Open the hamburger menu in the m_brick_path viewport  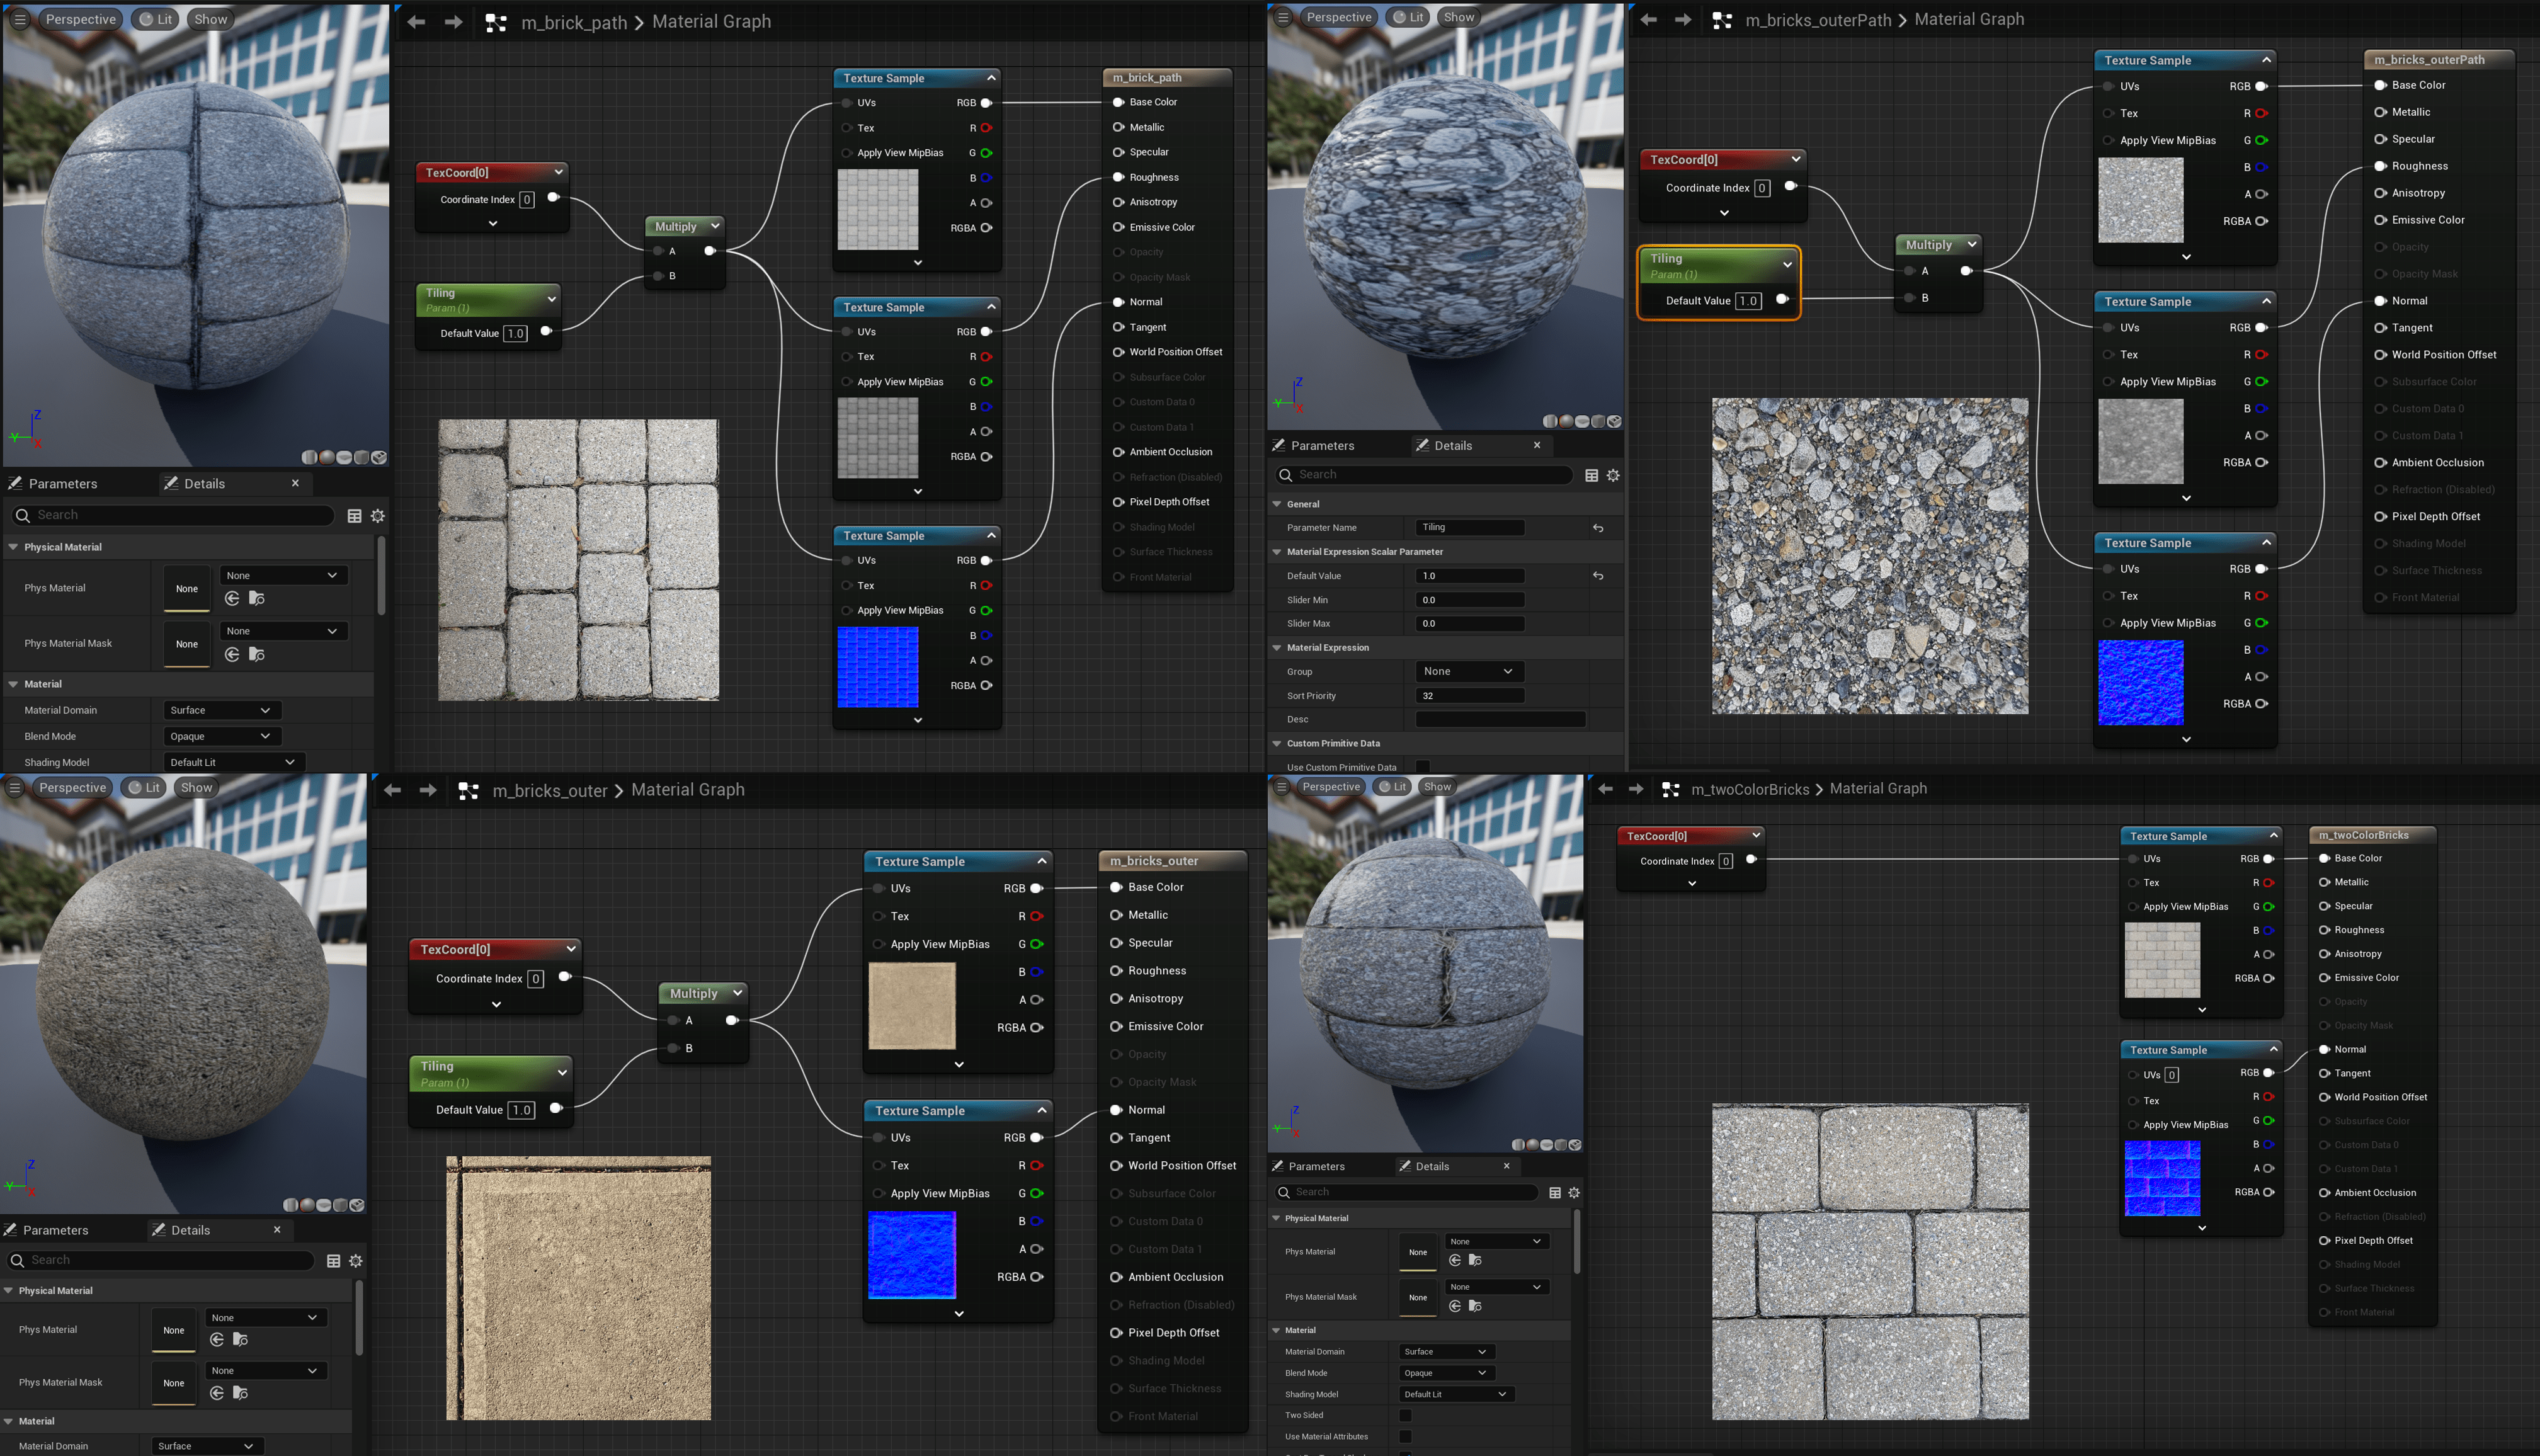pos(19,18)
